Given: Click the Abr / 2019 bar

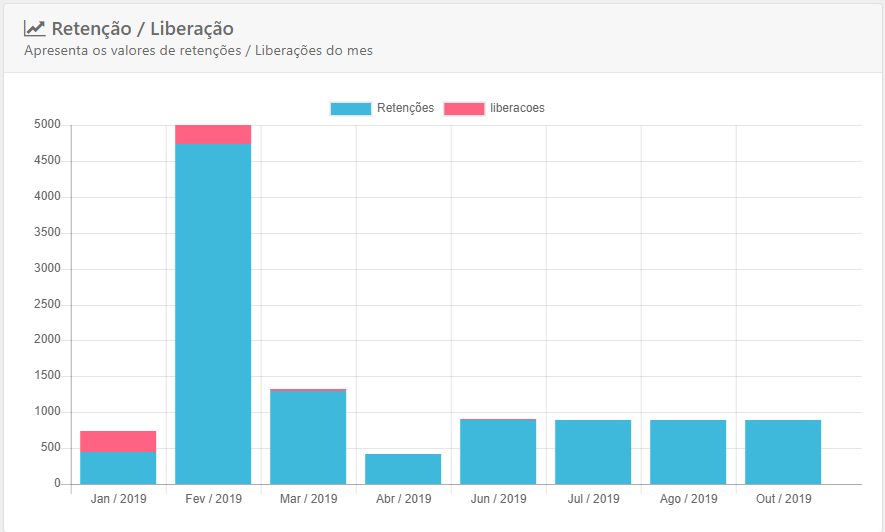Looking at the screenshot, I should pyautogui.click(x=403, y=469).
